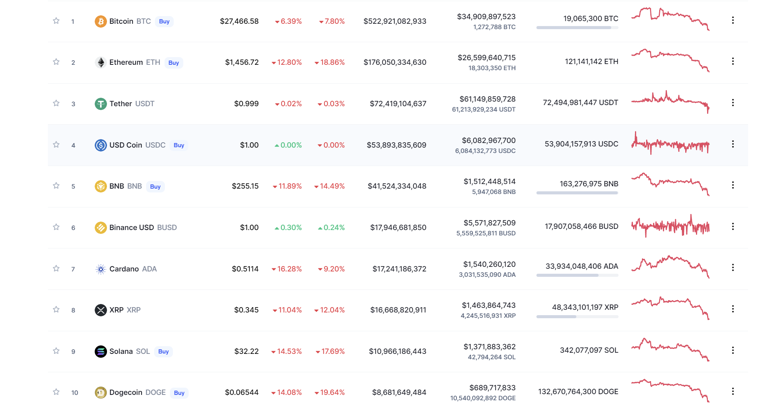Toggle the XRP watchlist star

[x=56, y=309]
